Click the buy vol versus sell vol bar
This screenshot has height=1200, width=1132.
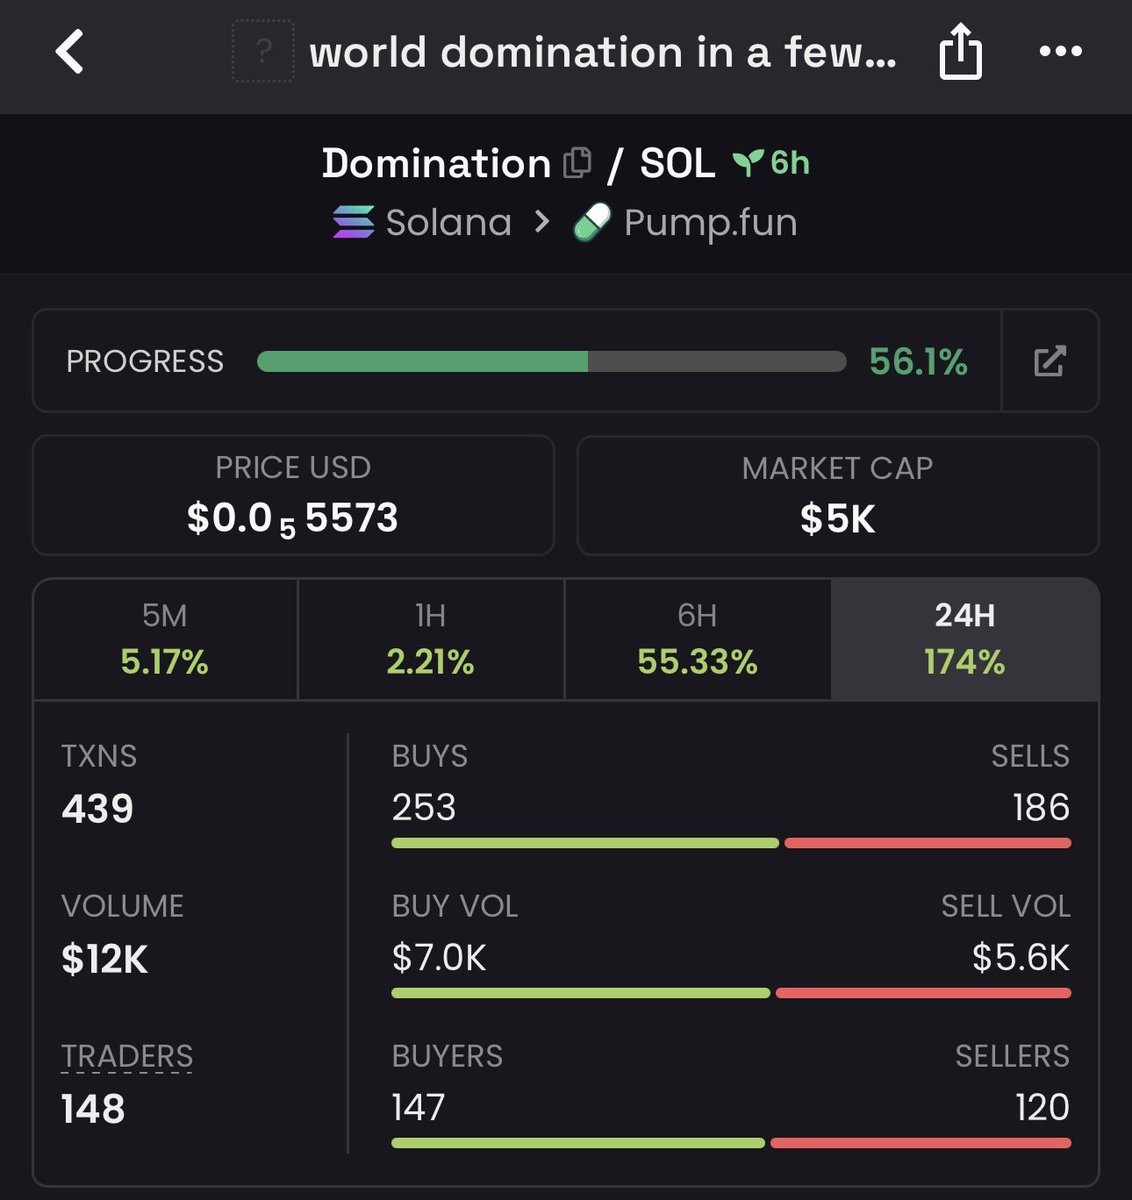731,993
